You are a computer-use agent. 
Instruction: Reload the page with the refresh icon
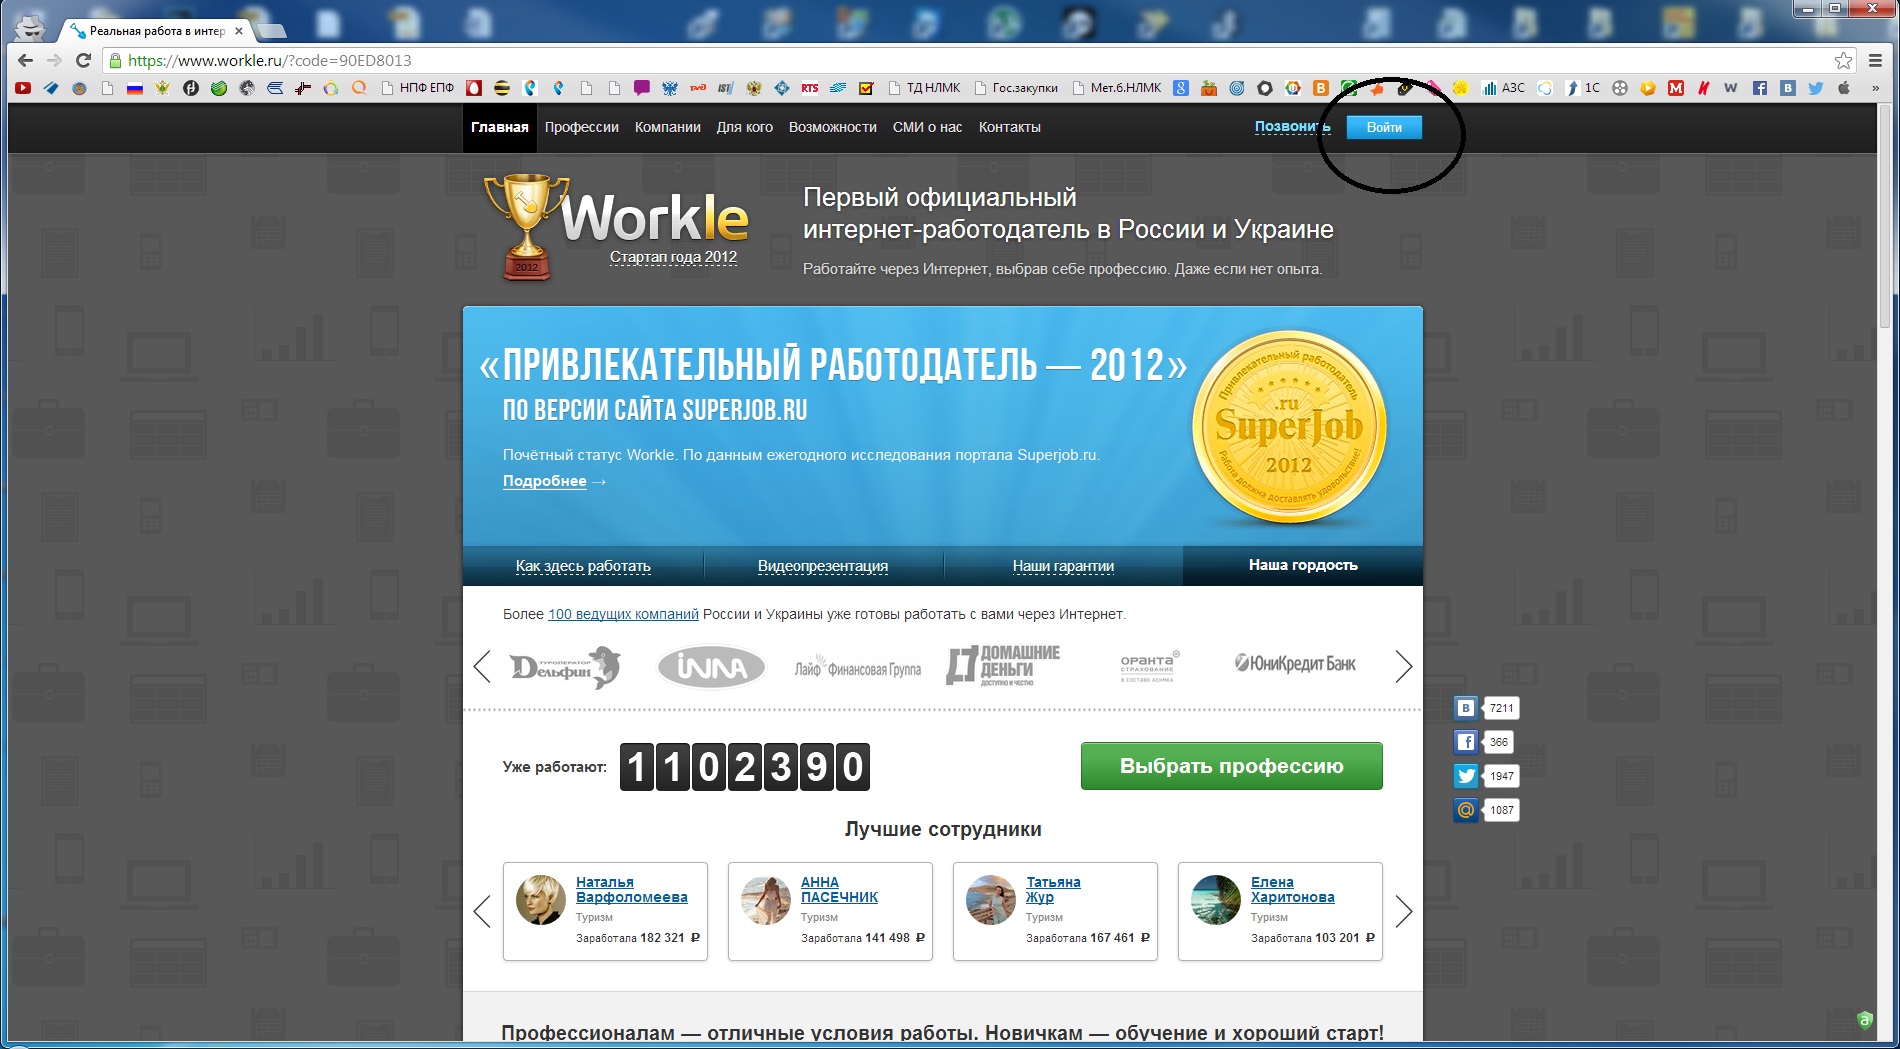click(84, 60)
